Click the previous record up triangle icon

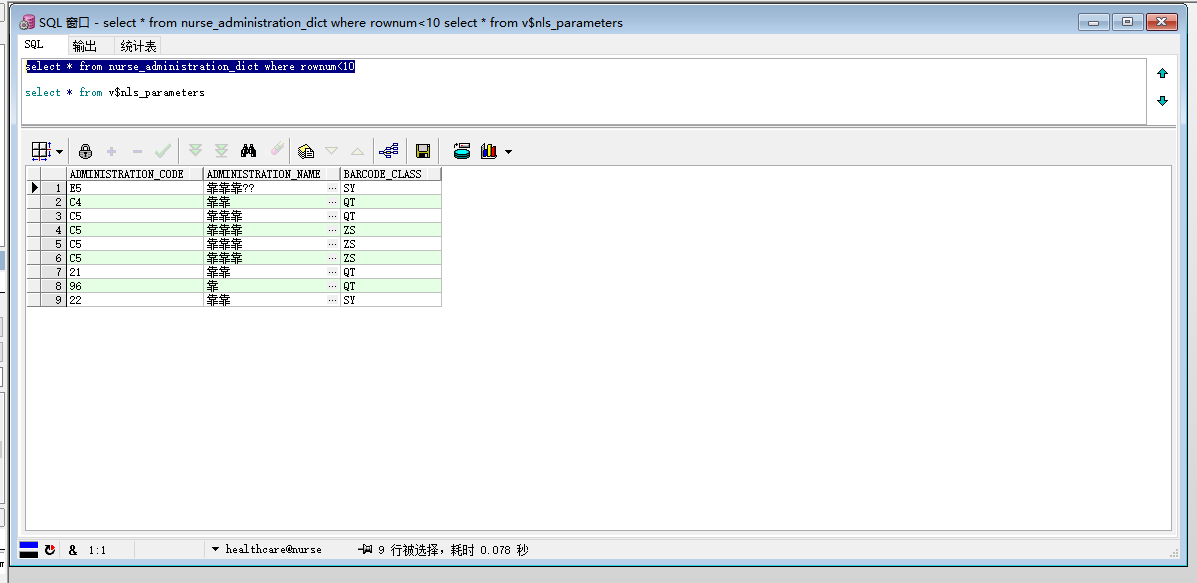[357, 151]
